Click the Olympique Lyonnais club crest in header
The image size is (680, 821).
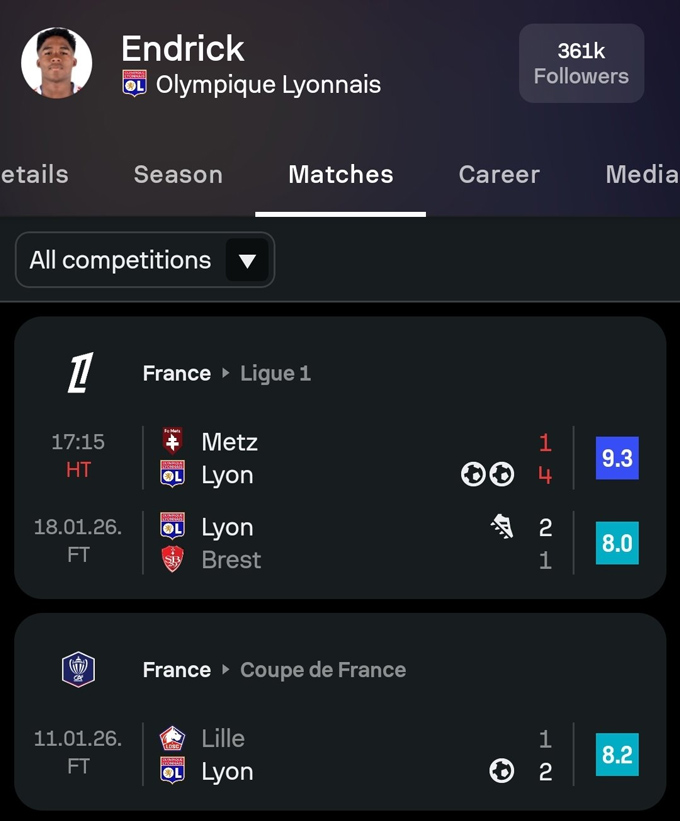134,83
